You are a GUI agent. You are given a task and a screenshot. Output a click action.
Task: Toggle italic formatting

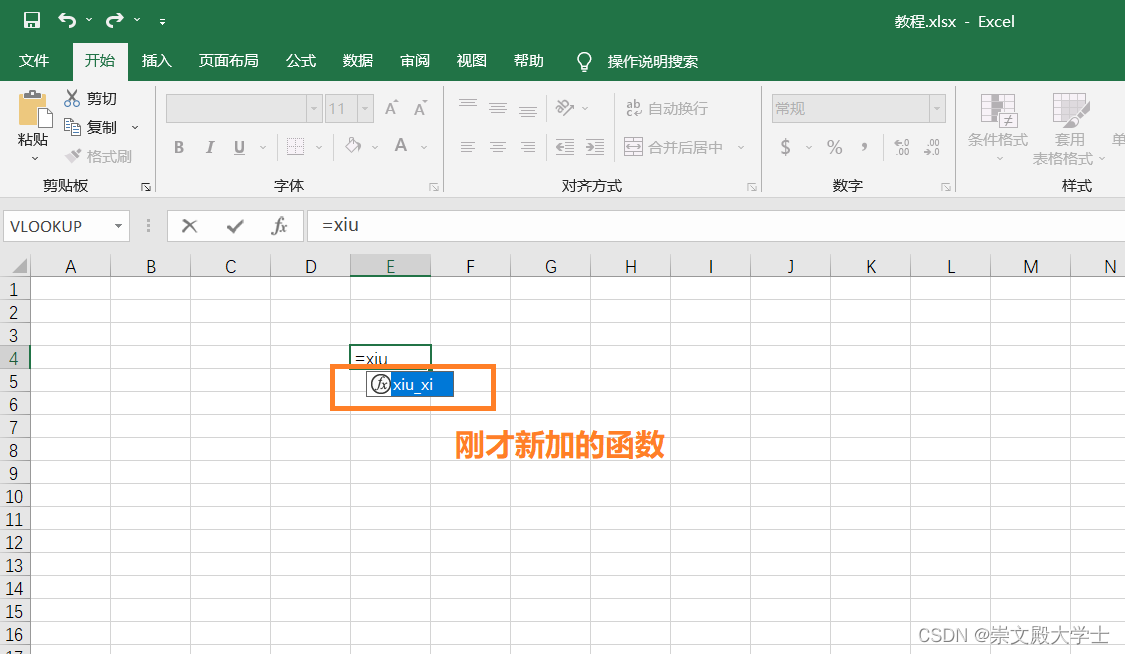[x=209, y=147]
